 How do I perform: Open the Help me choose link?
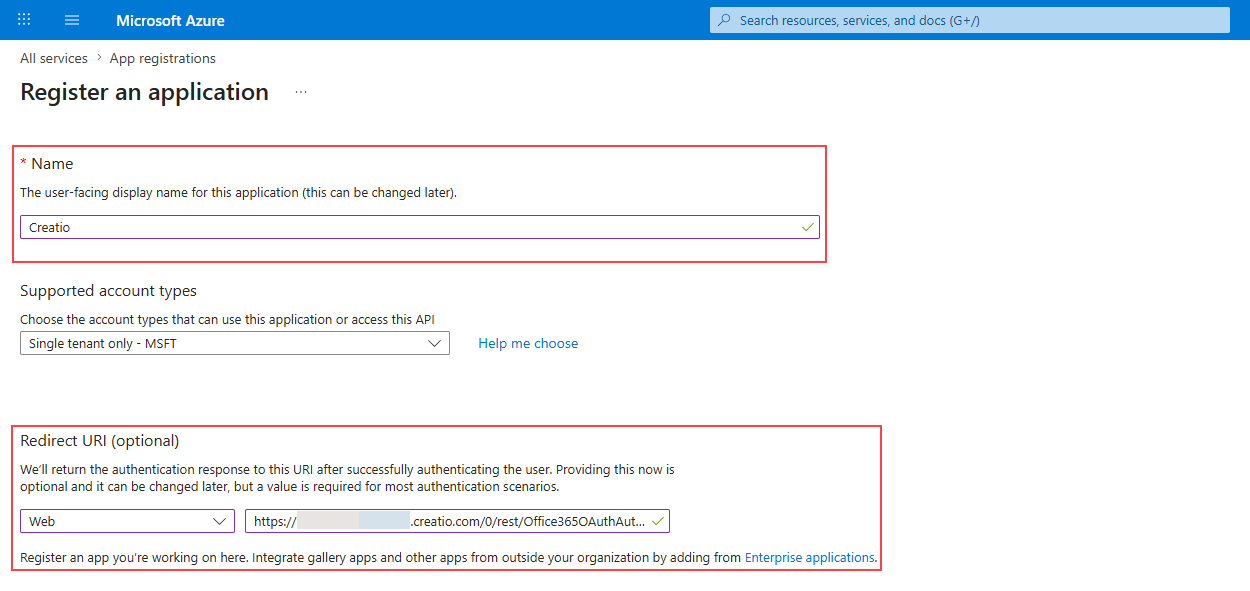[528, 343]
